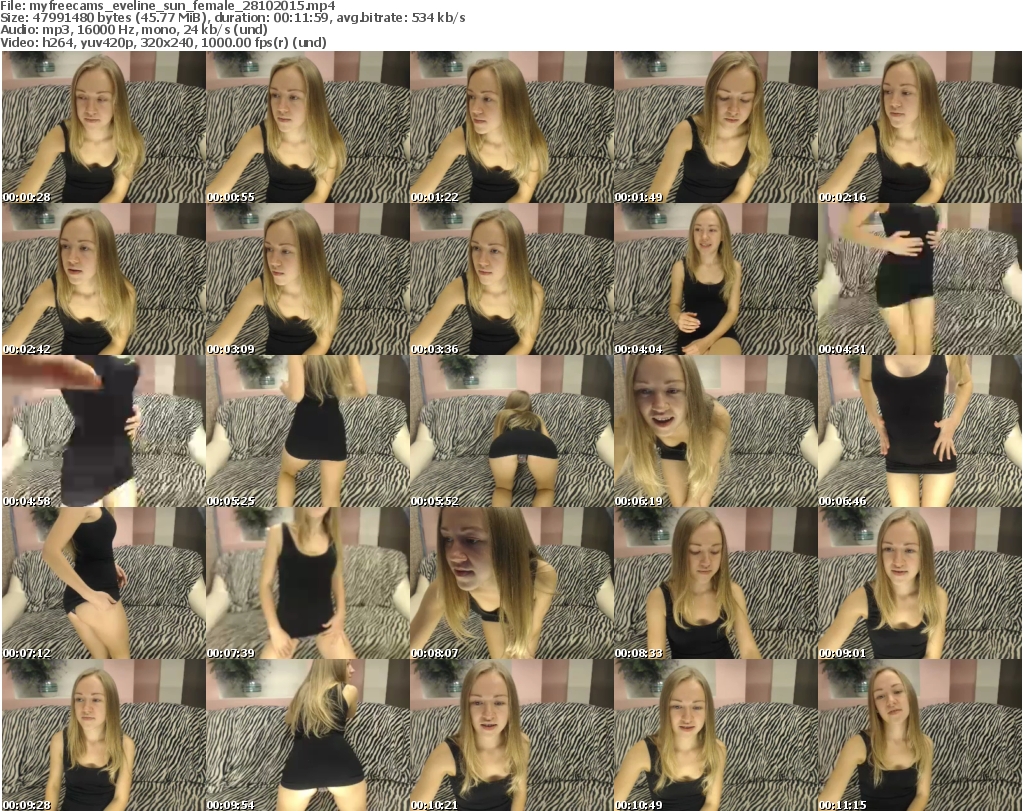Open the thumbnail stamped 00:09:28
The image size is (1024, 811).
click(x=104, y=735)
